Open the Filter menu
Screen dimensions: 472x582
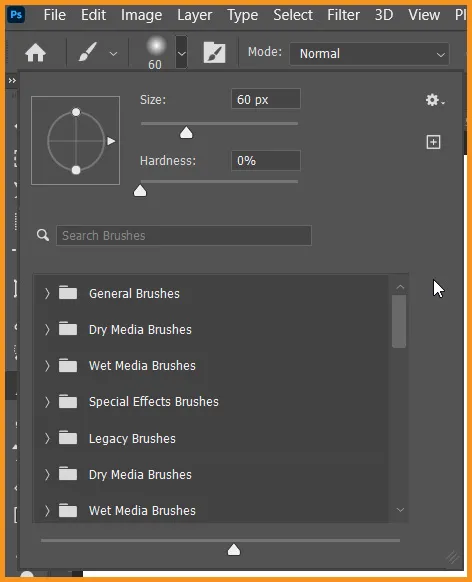[x=343, y=15]
